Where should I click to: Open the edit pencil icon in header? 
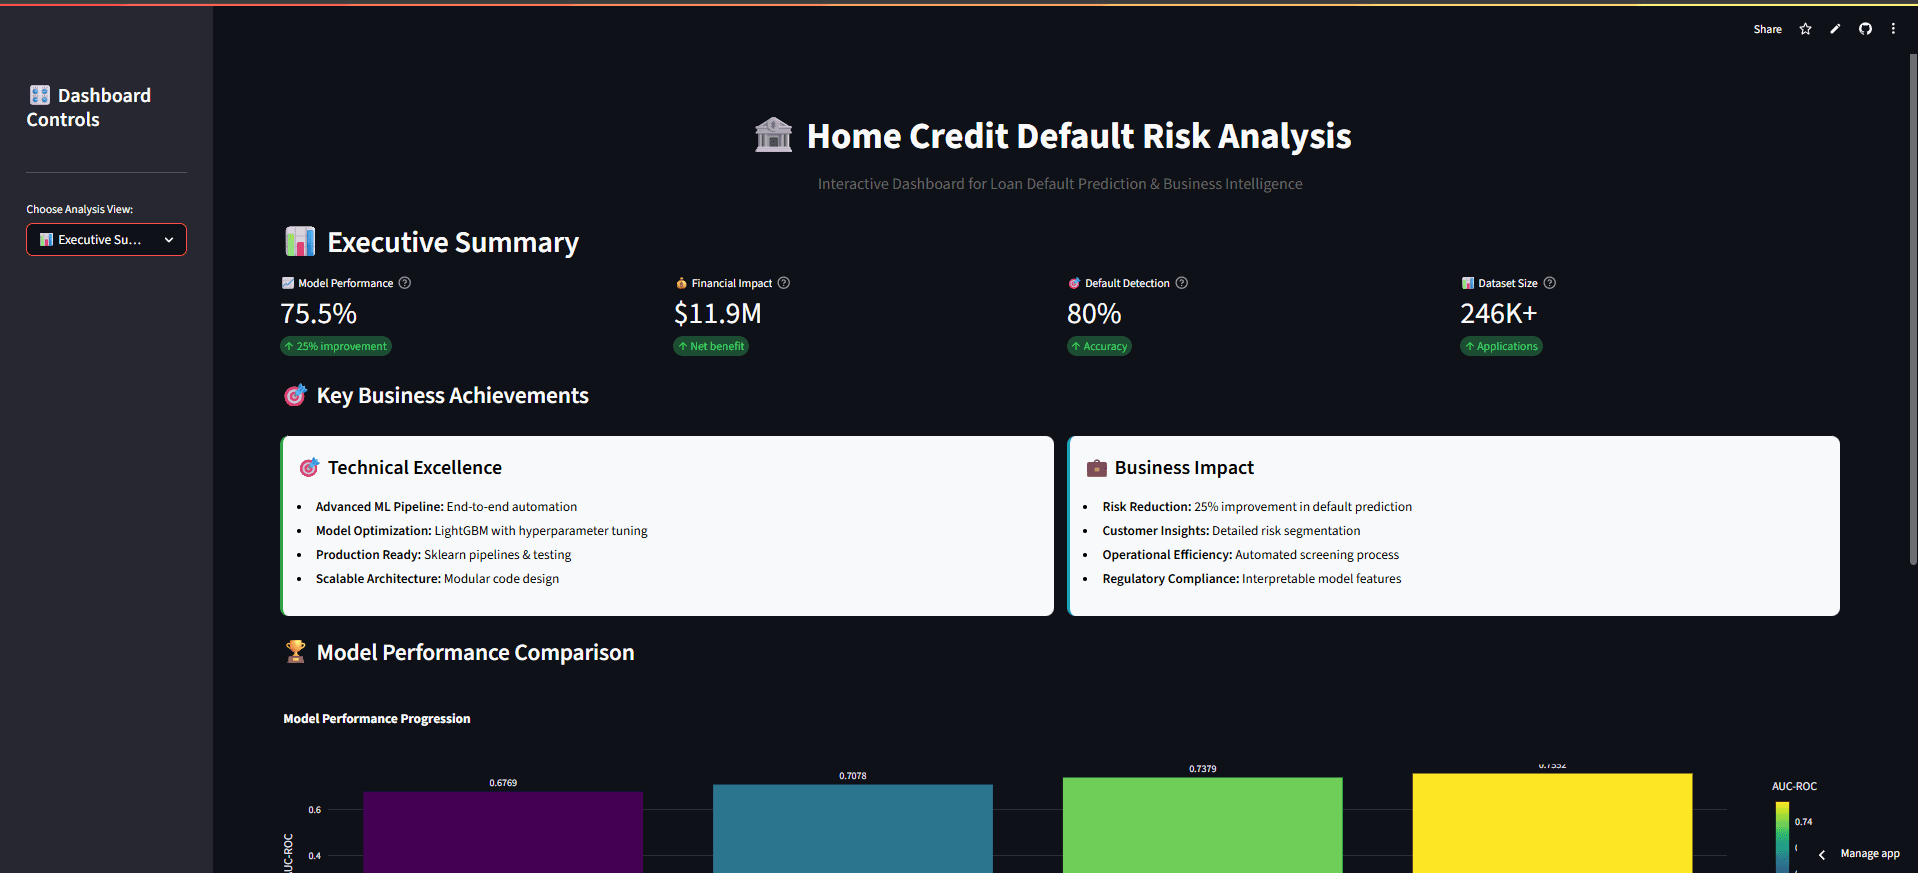[x=1835, y=29]
